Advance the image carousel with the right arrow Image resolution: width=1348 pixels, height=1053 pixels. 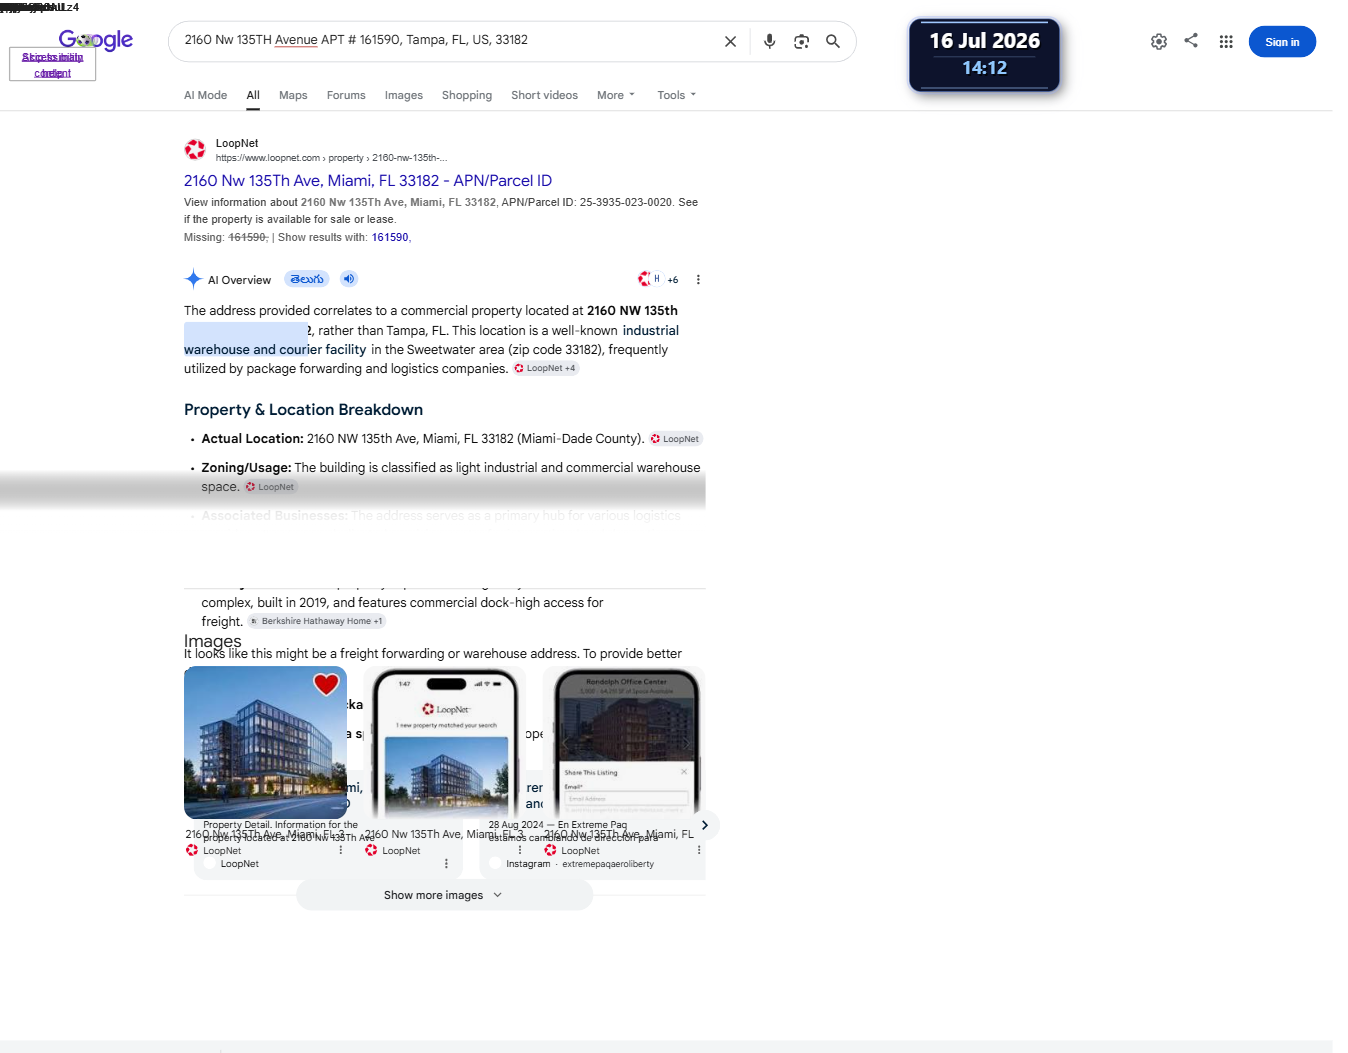[x=705, y=825]
